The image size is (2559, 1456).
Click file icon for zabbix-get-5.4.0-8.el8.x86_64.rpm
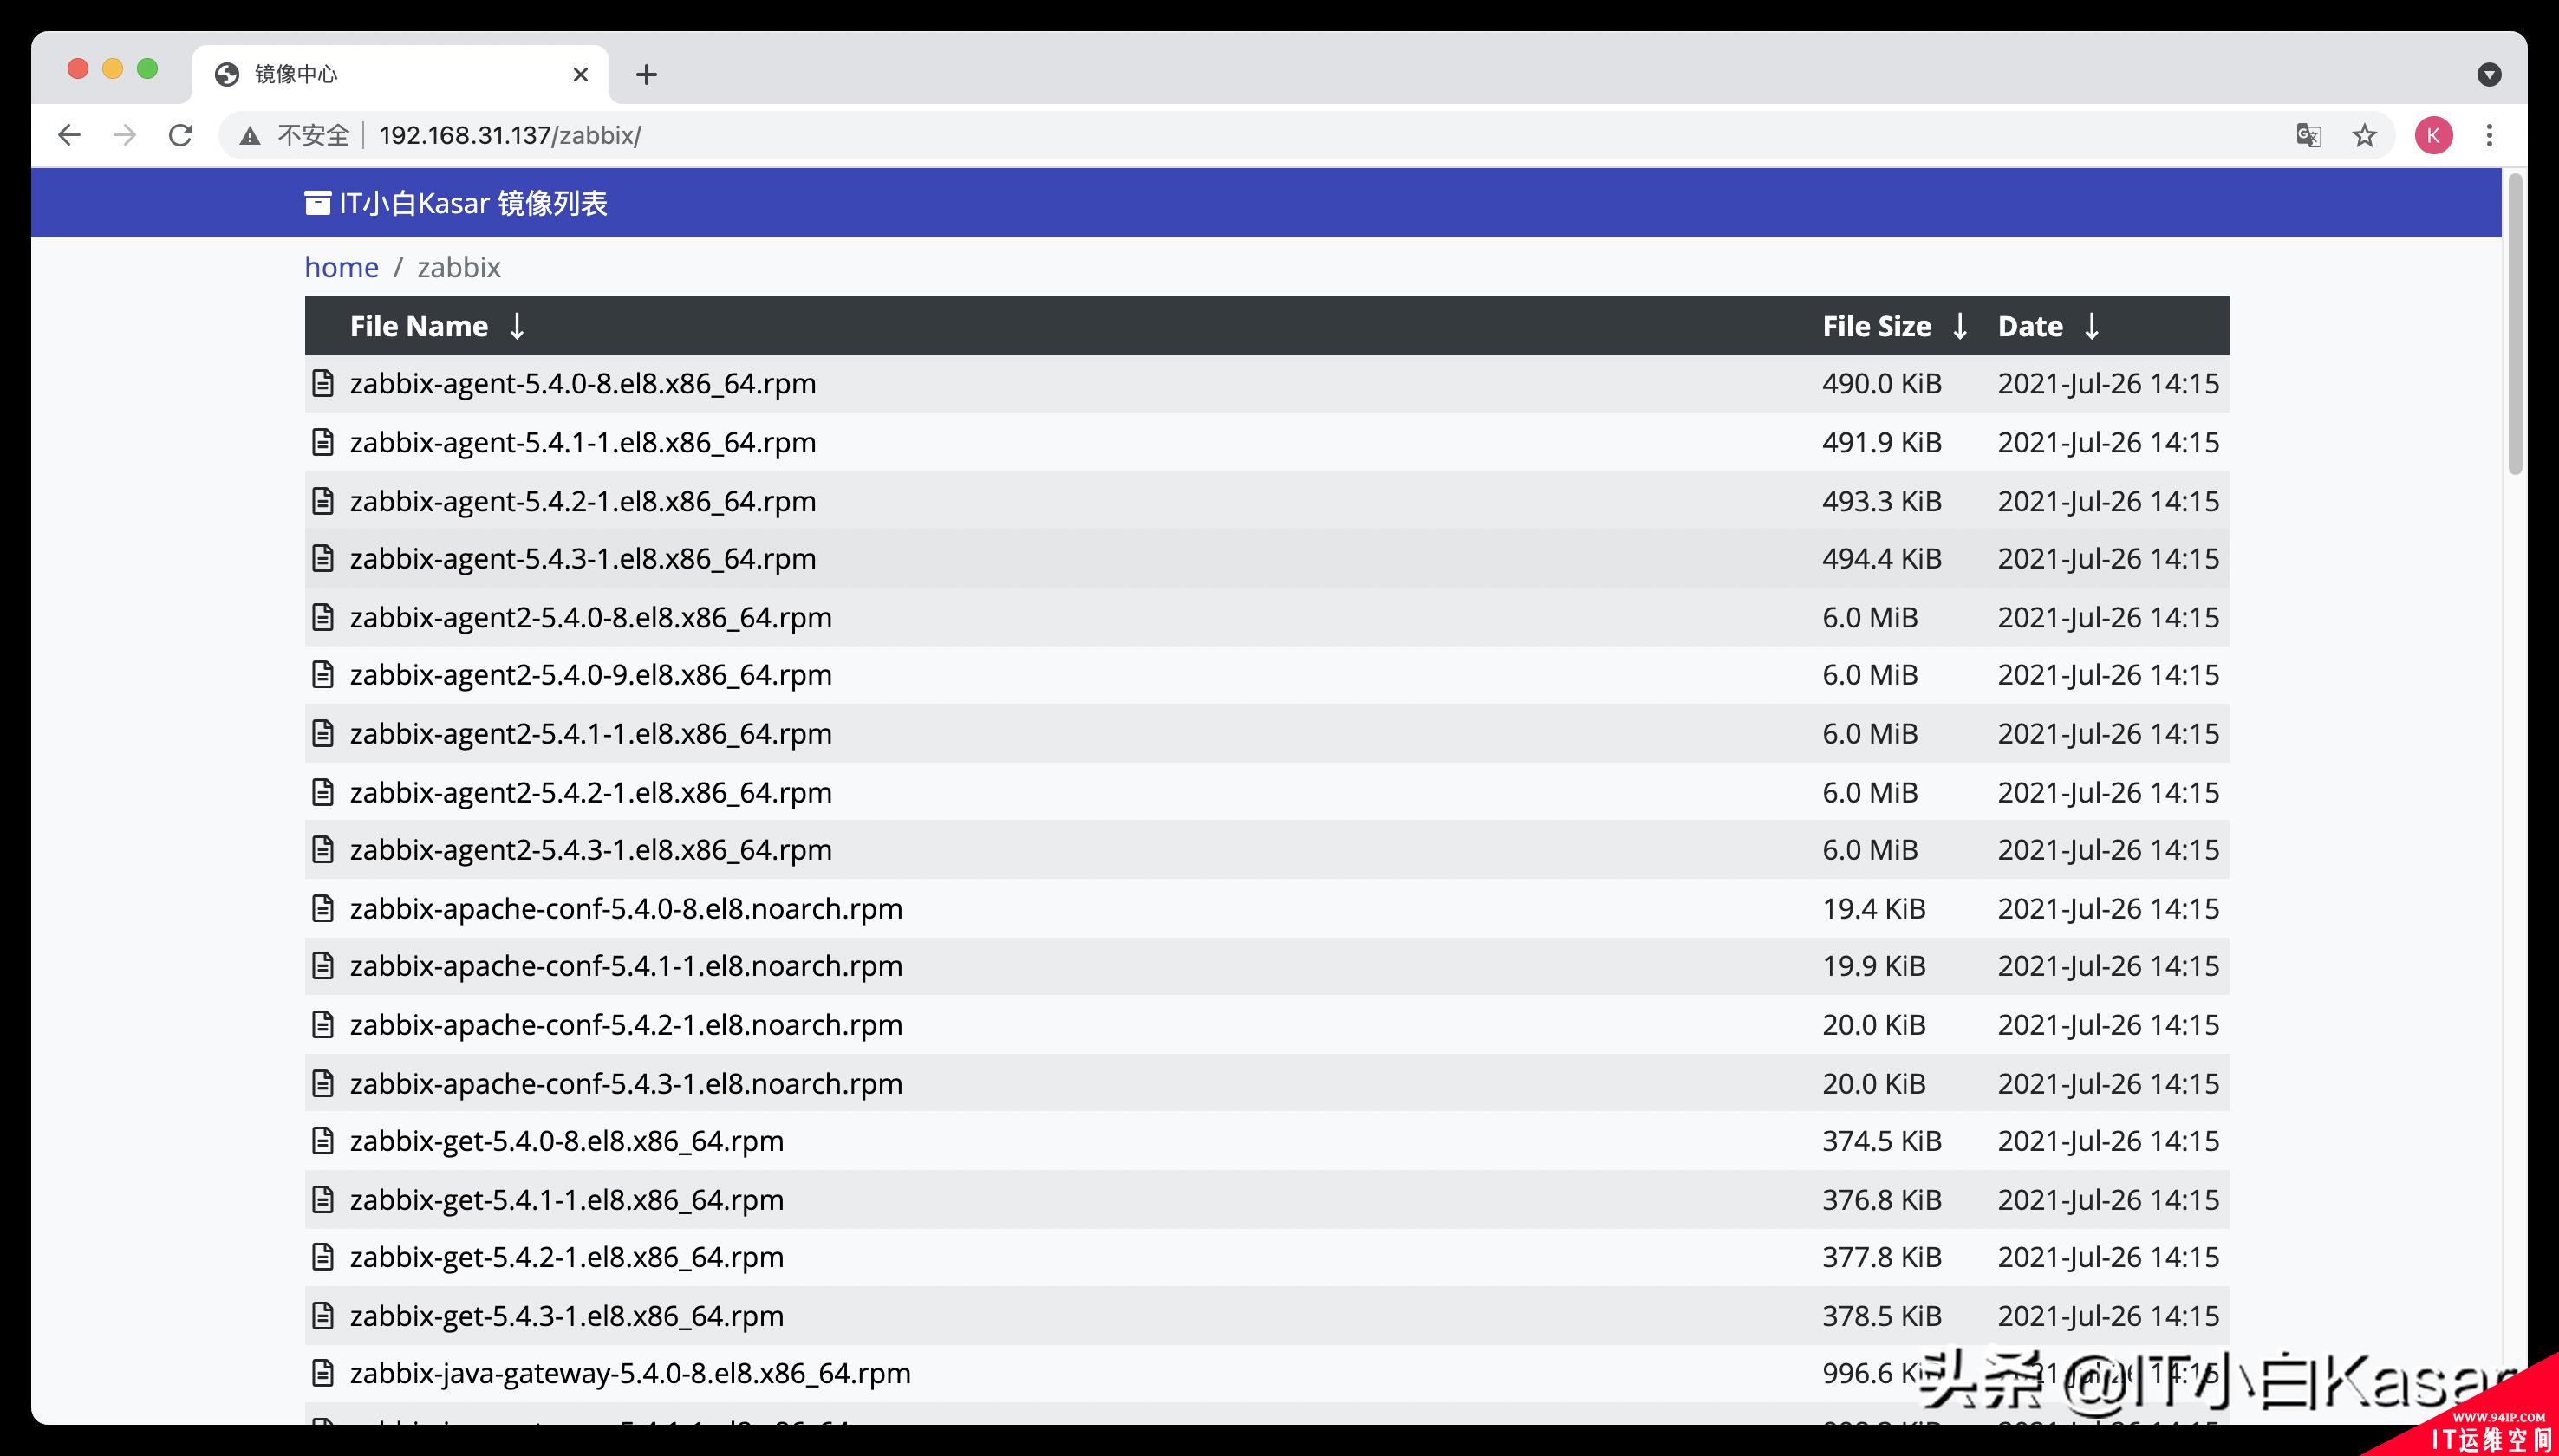[x=322, y=1141]
